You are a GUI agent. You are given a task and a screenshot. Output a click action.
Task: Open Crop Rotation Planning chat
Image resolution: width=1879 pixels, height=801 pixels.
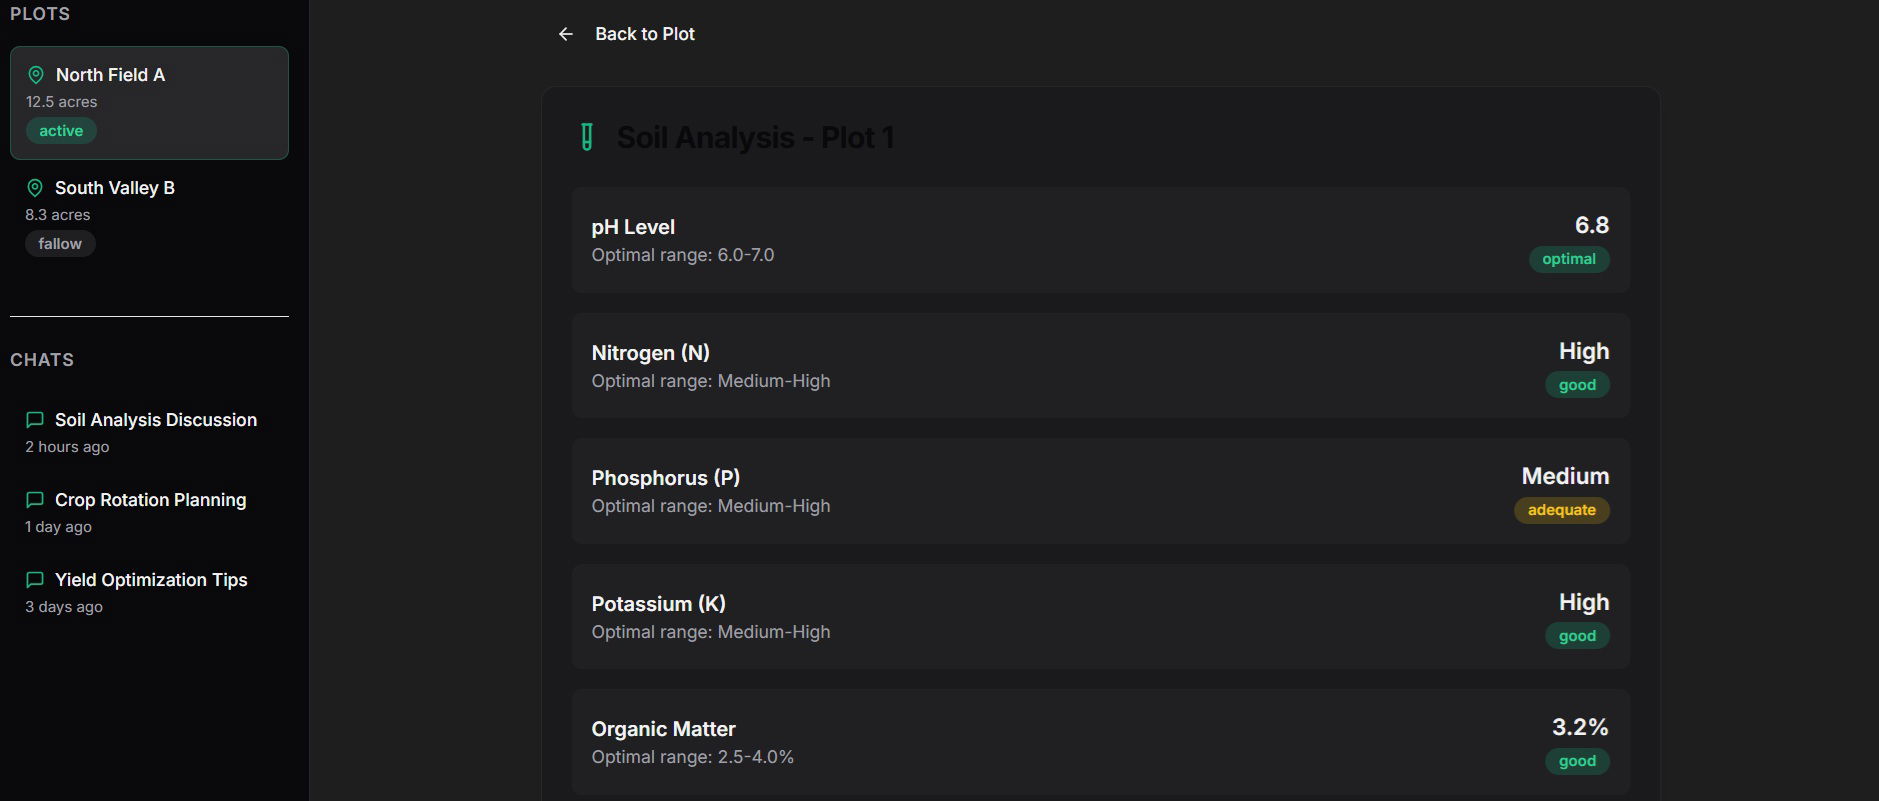149,512
